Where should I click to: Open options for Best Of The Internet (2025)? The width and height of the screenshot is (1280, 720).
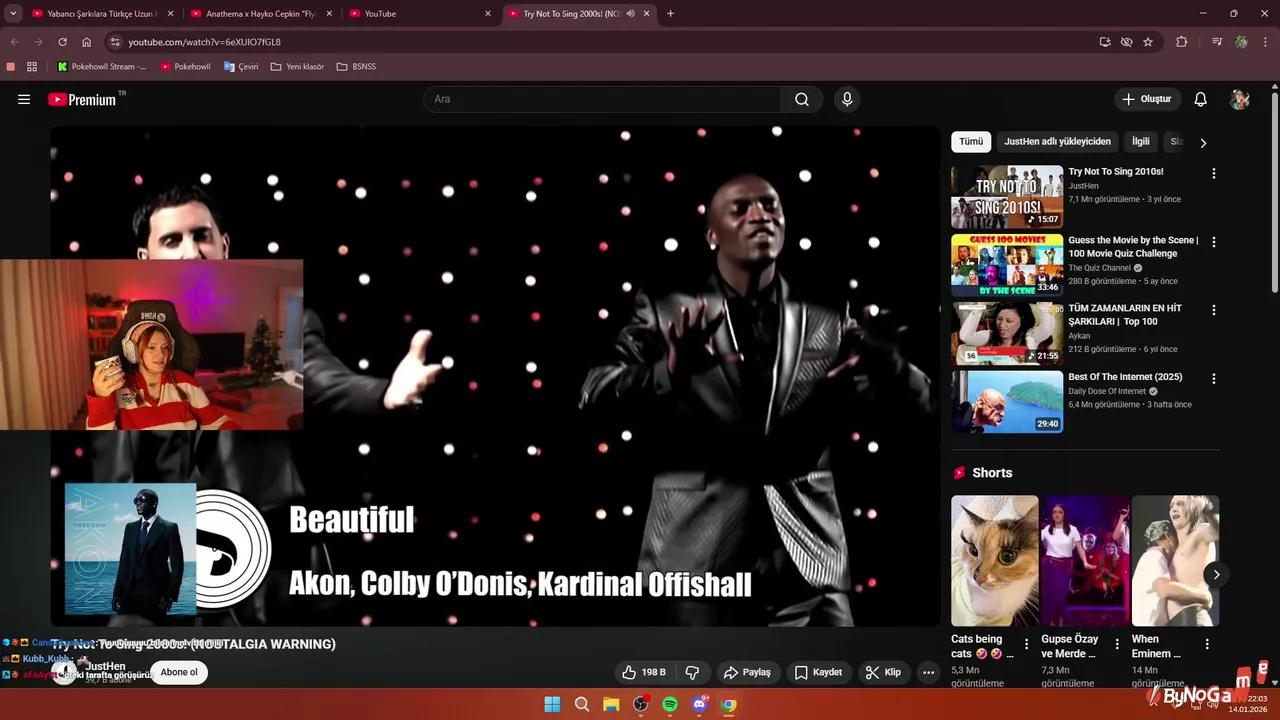click(1214, 379)
